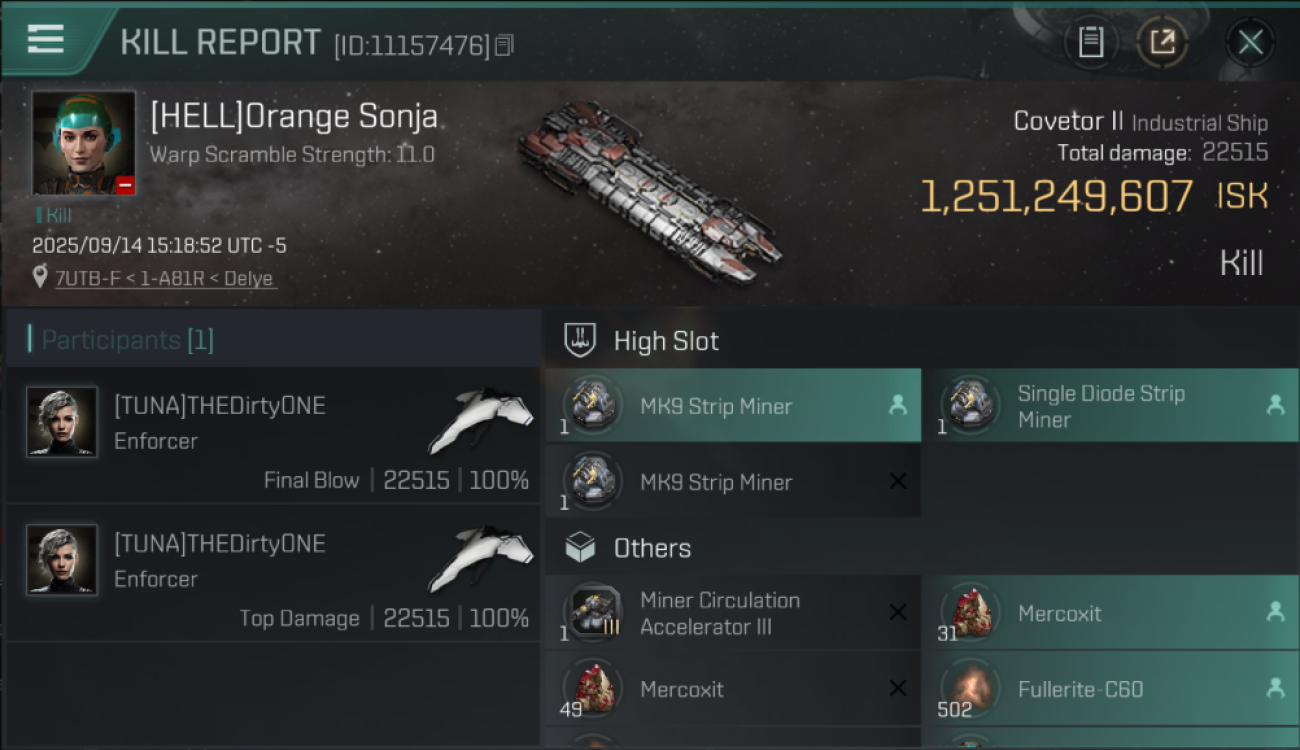Click the Final Blow Enforcer ship icon
Image resolution: width=1300 pixels, height=750 pixels.
[x=481, y=421]
